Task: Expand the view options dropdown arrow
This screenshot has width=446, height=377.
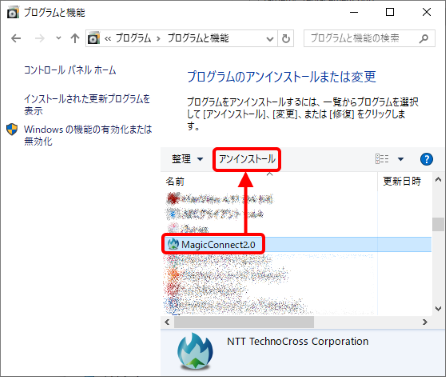Action: [x=401, y=159]
